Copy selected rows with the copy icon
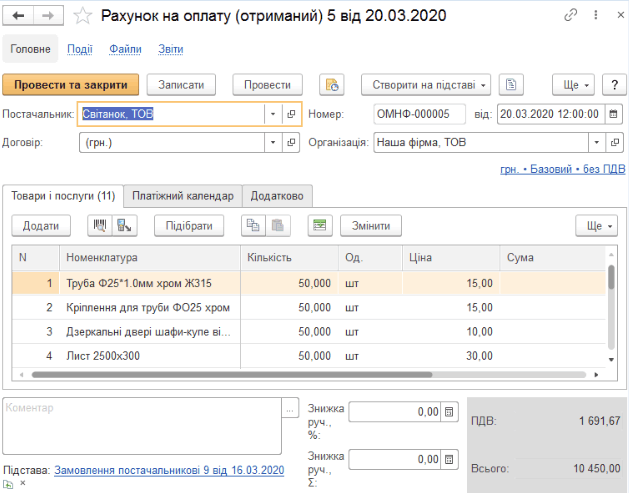Screen dimensions: 629x493 click(x=253, y=225)
